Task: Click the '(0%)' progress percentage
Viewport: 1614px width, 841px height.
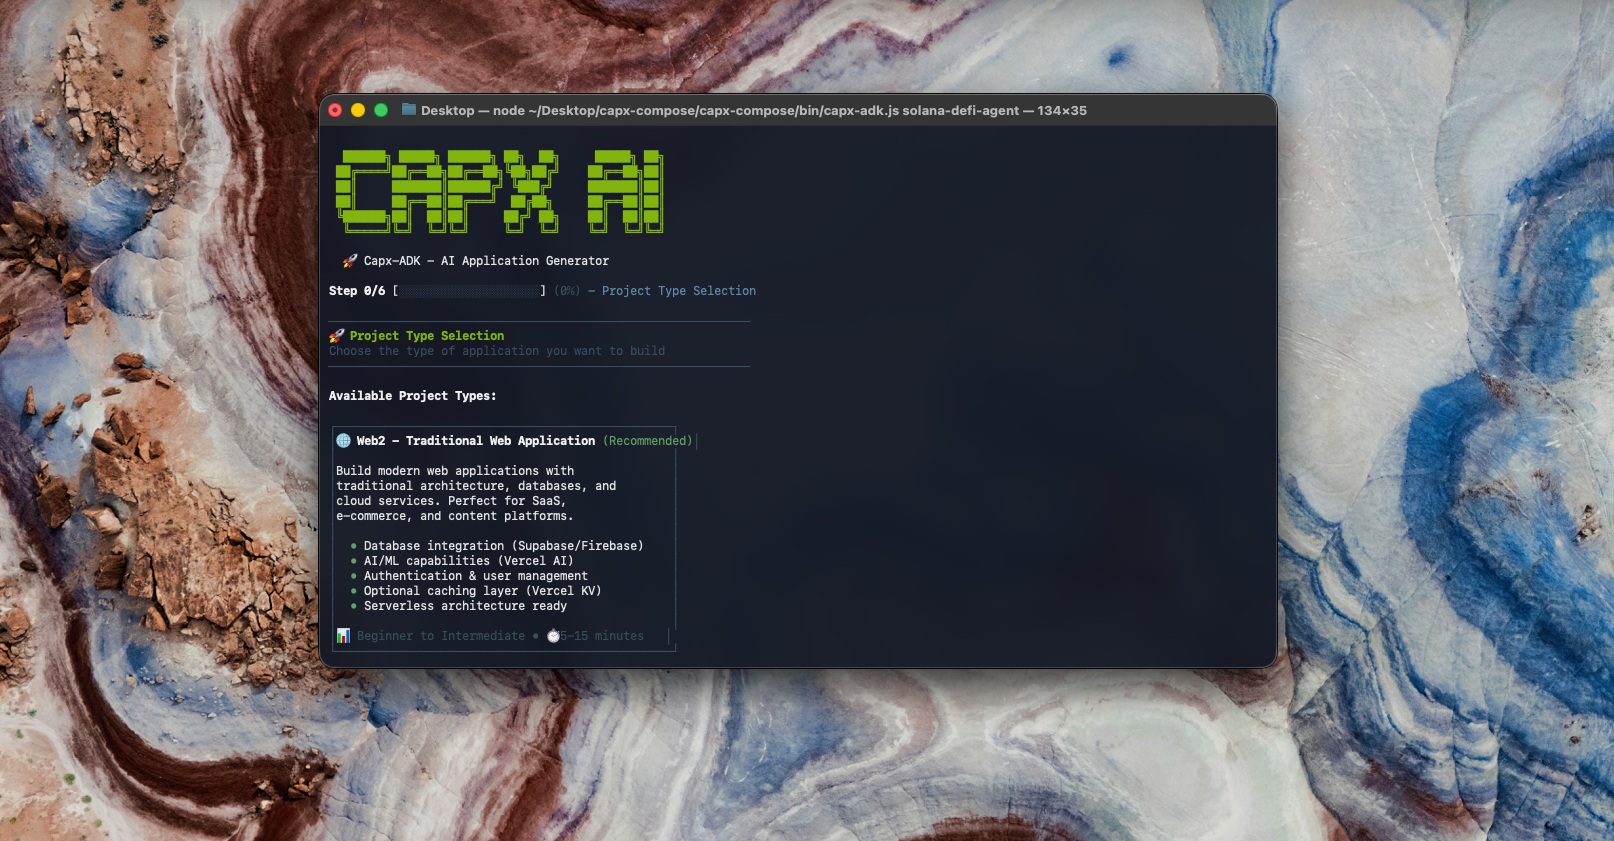Action: (x=567, y=291)
